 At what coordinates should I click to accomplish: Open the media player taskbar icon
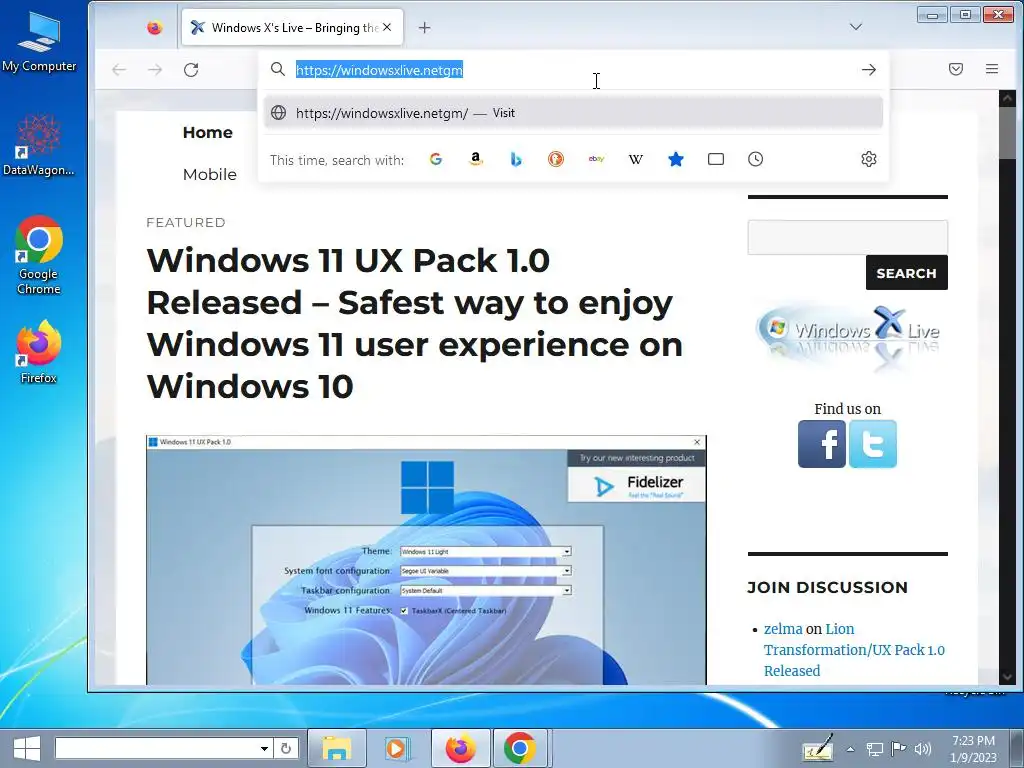click(396, 748)
